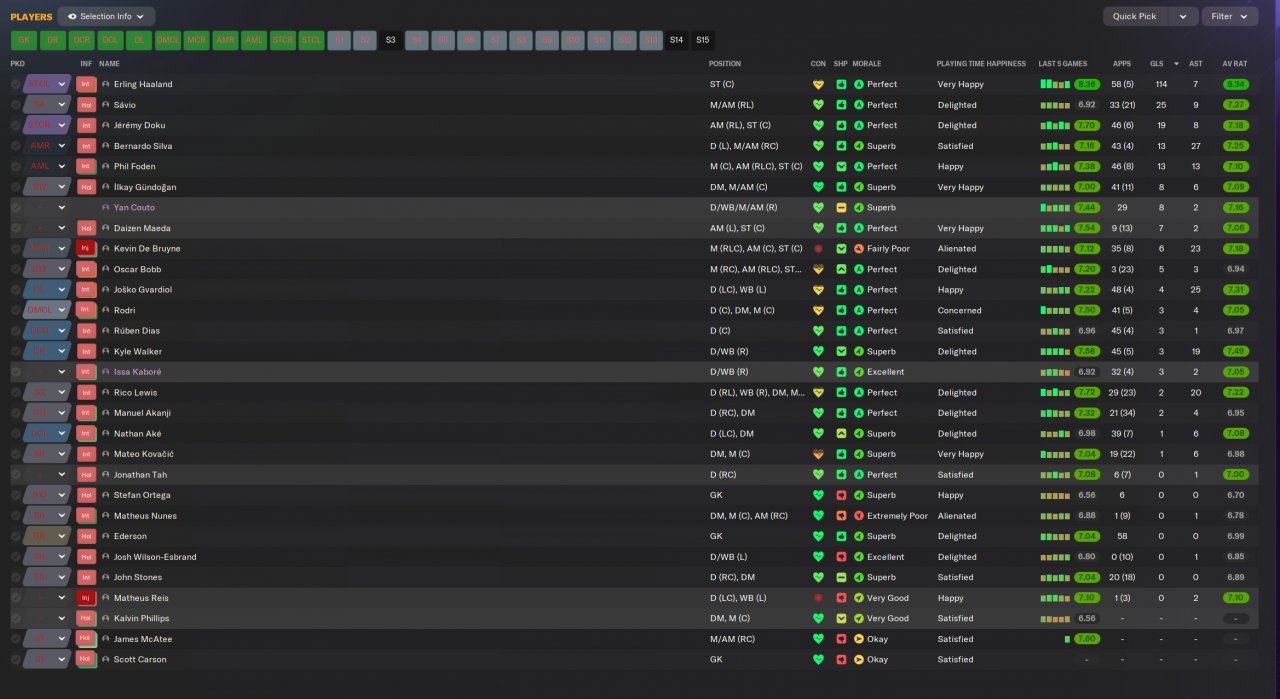Image resolution: width=1280 pixels, height=699 pixels.
Task: Click Yan Couto's yellow sharpness icon
Action: (x=841, y=208)
